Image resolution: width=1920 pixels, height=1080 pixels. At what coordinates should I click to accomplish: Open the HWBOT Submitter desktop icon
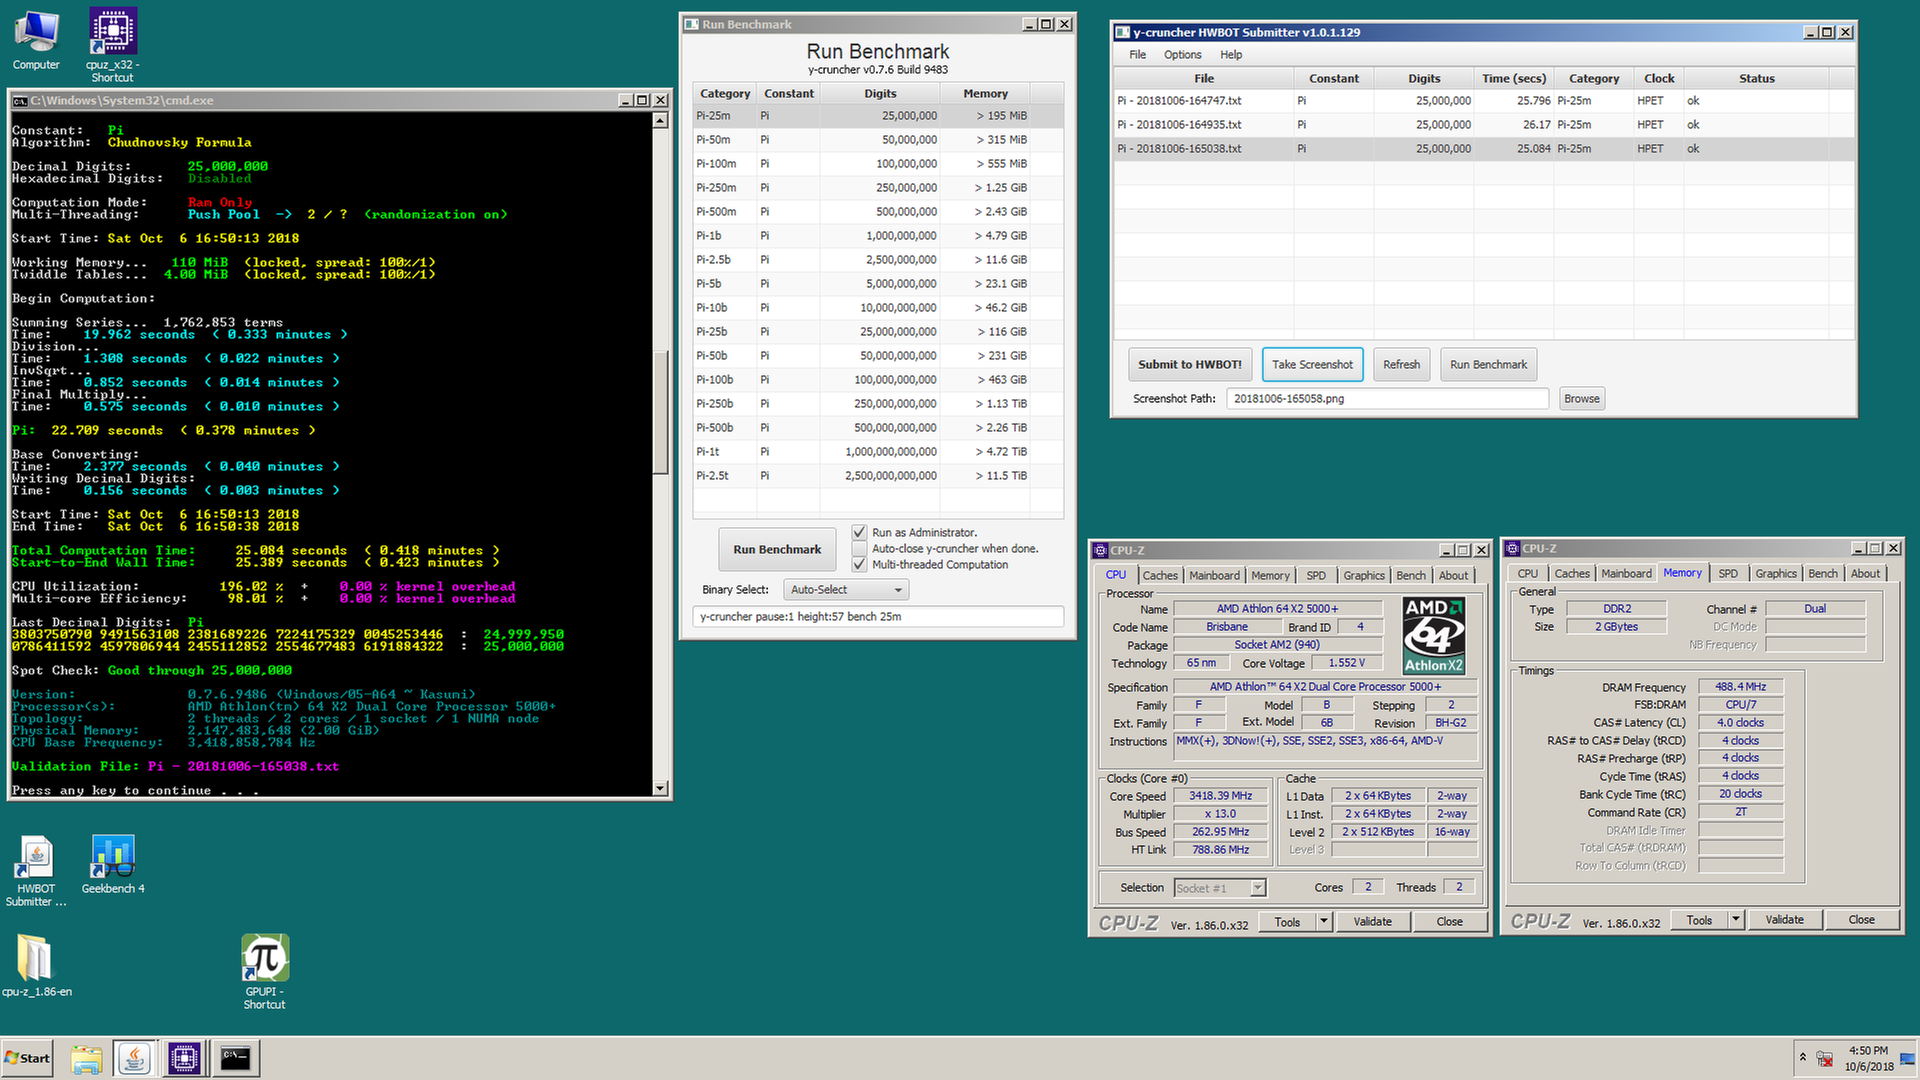click(36, 871)
